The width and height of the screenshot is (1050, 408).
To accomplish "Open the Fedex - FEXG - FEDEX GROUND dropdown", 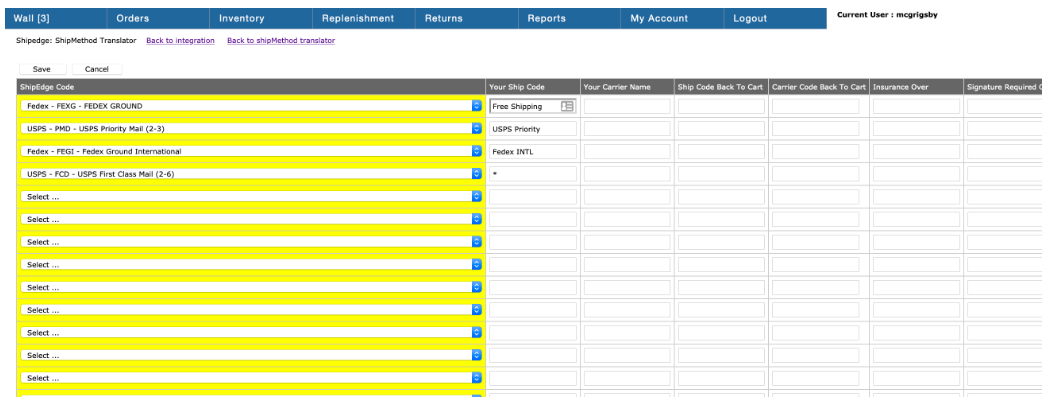I will tap(251, 106).
